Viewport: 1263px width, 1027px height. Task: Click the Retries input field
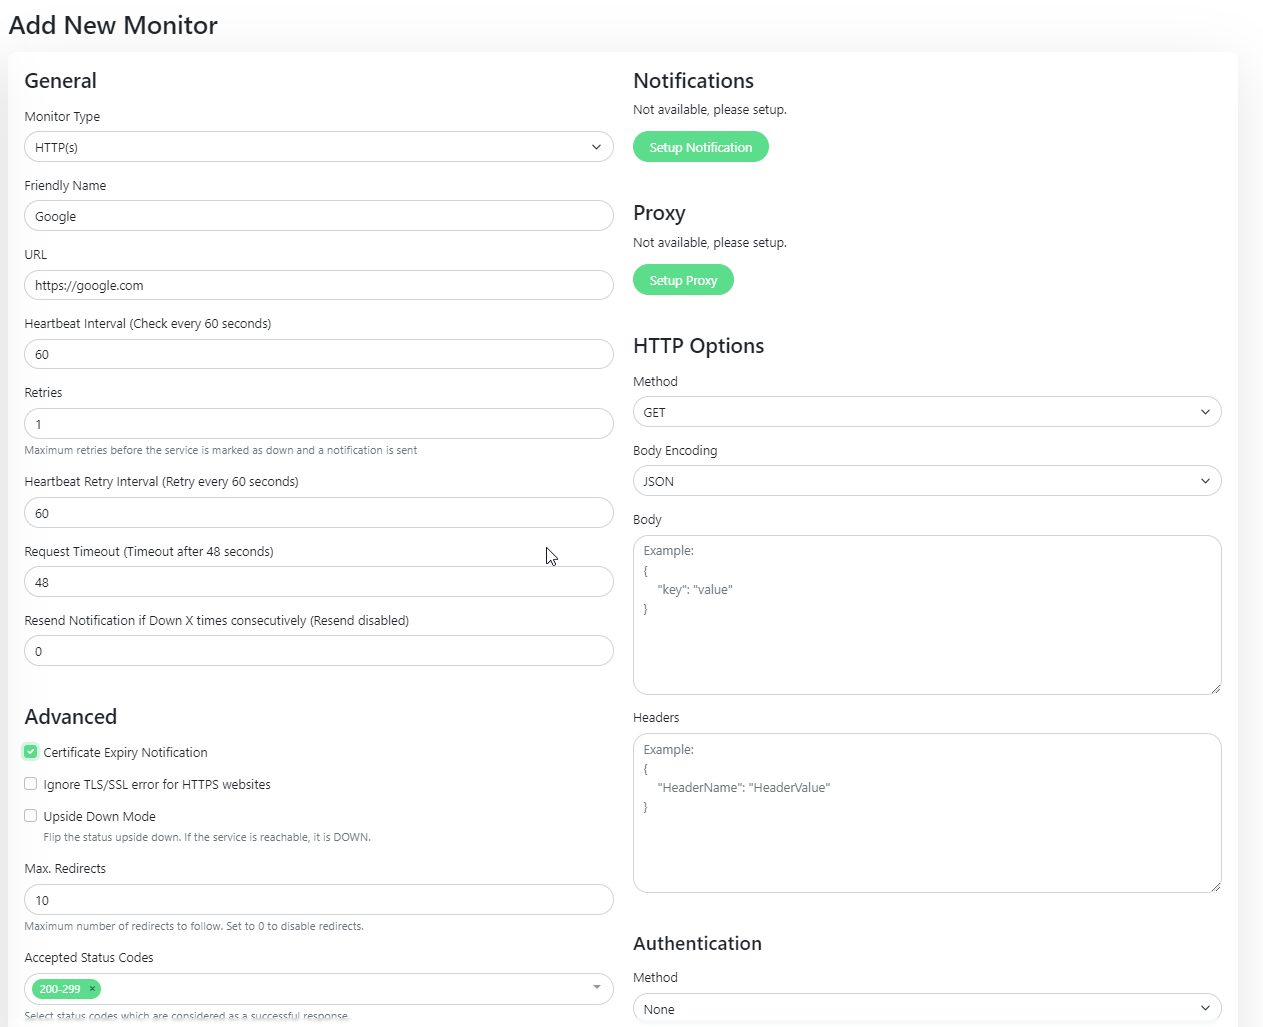[318, 424]
